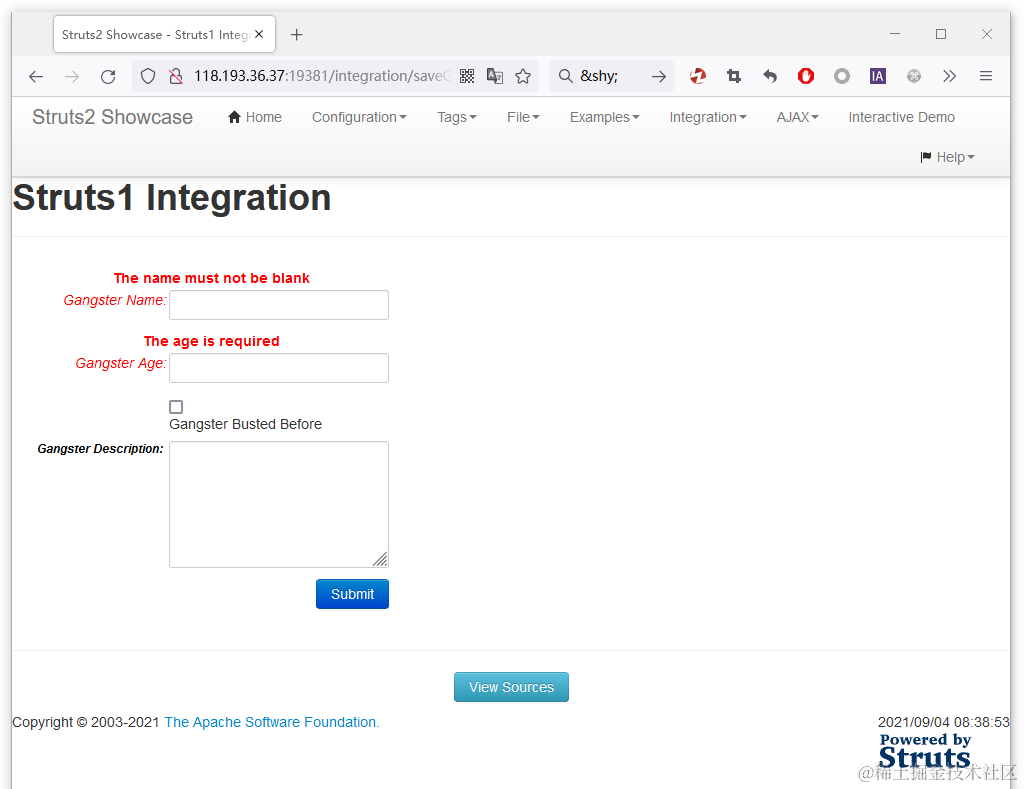Expand the File dropdown menu
This screenshot has height=789, width=1024.
[523, 118]
